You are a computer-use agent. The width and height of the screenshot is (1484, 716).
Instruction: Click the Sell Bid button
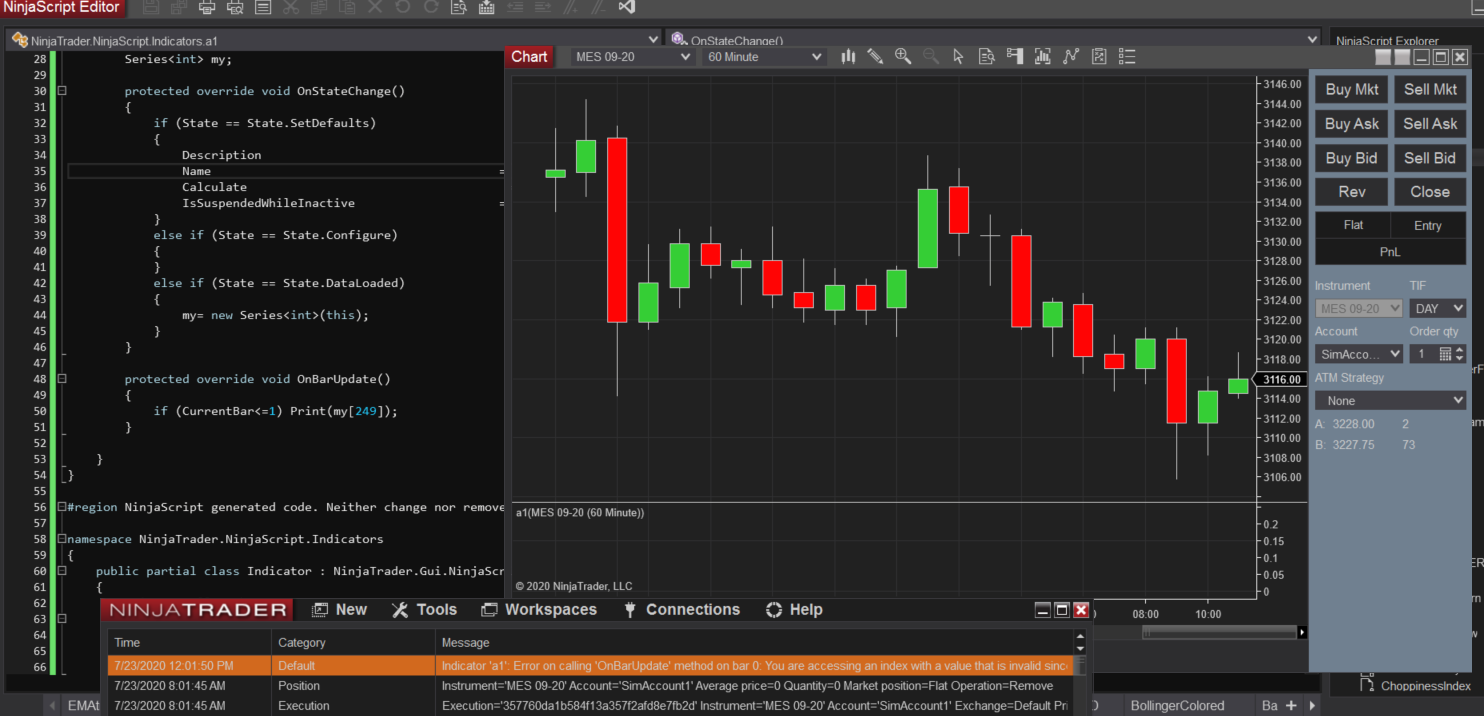[1430, 158]
